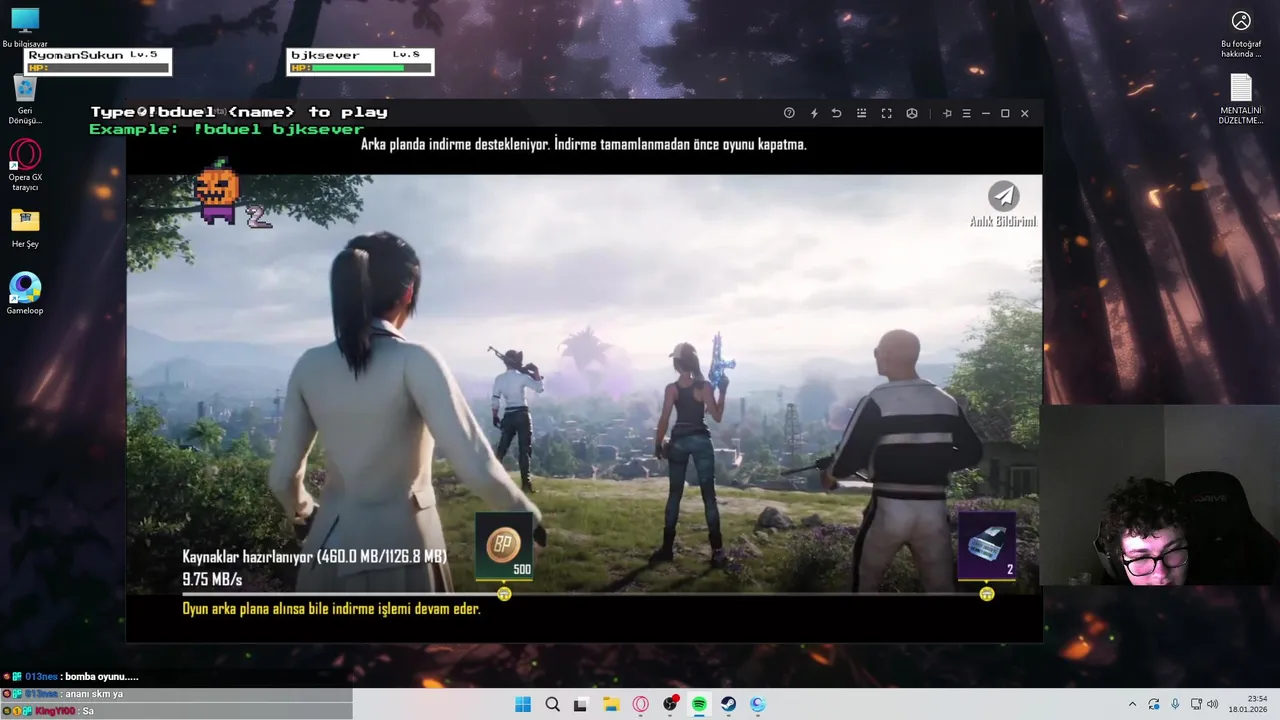
Task: Click the "RyomanSukun" player name
Action: (x=76, y=55)
